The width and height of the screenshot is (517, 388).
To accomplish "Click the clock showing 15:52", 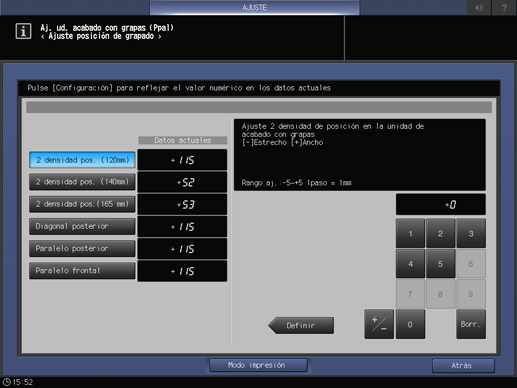I will (18, 382).
